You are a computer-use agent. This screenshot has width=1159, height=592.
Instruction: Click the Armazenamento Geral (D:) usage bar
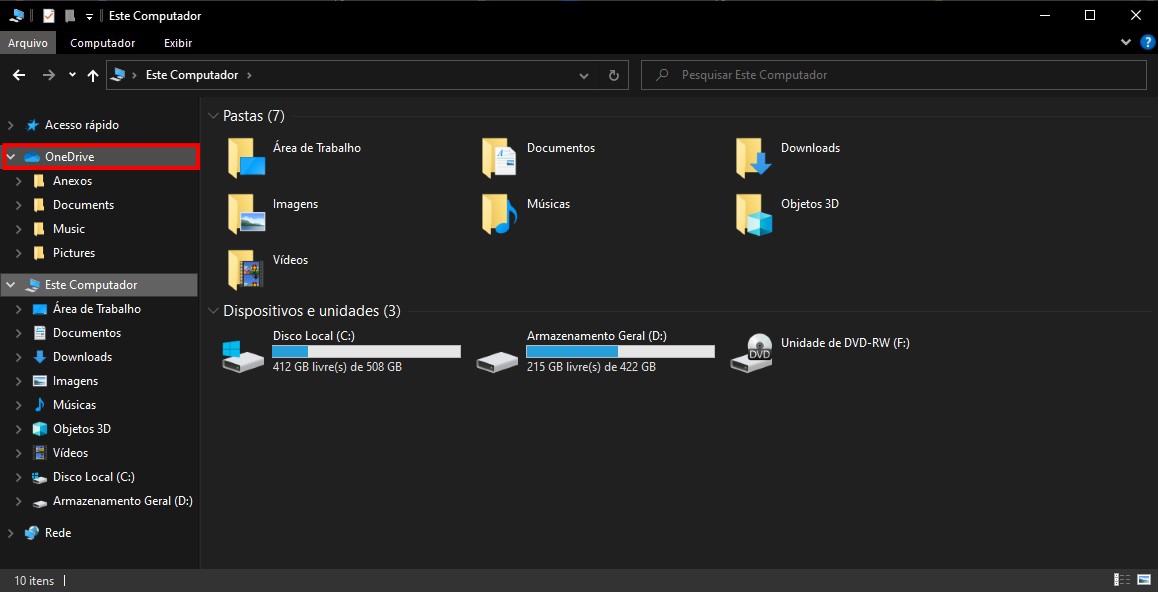coord(620,352)
